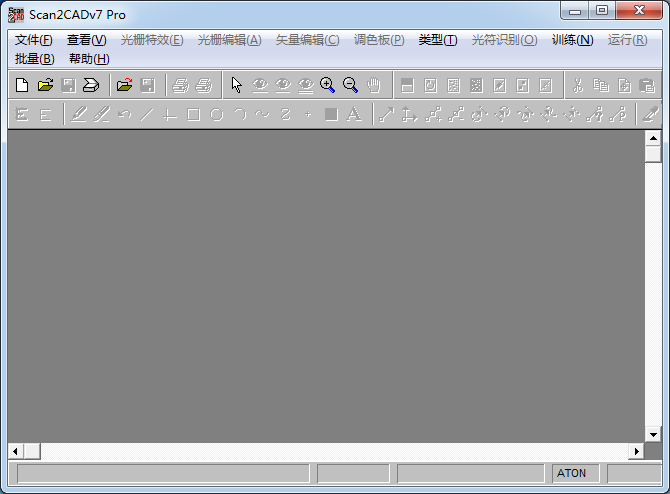Pick the text 'A' tool
This screenshot has width=670, height=494.
tap(353, 115)
